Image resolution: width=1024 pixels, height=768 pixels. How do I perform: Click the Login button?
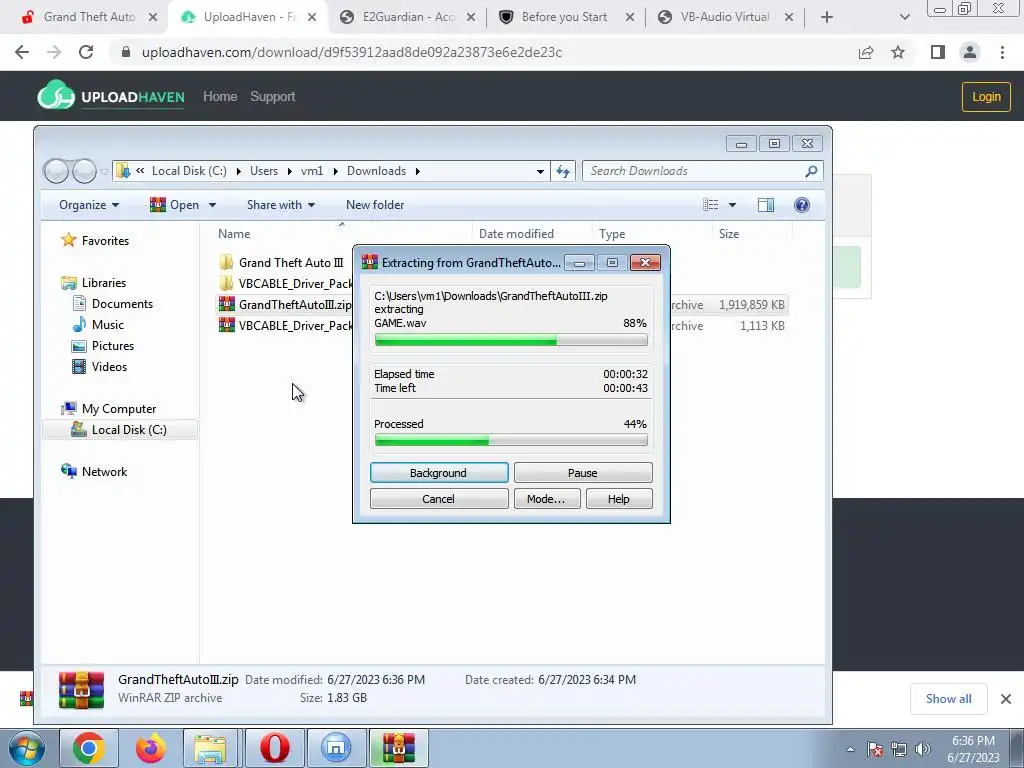(986, 97)
